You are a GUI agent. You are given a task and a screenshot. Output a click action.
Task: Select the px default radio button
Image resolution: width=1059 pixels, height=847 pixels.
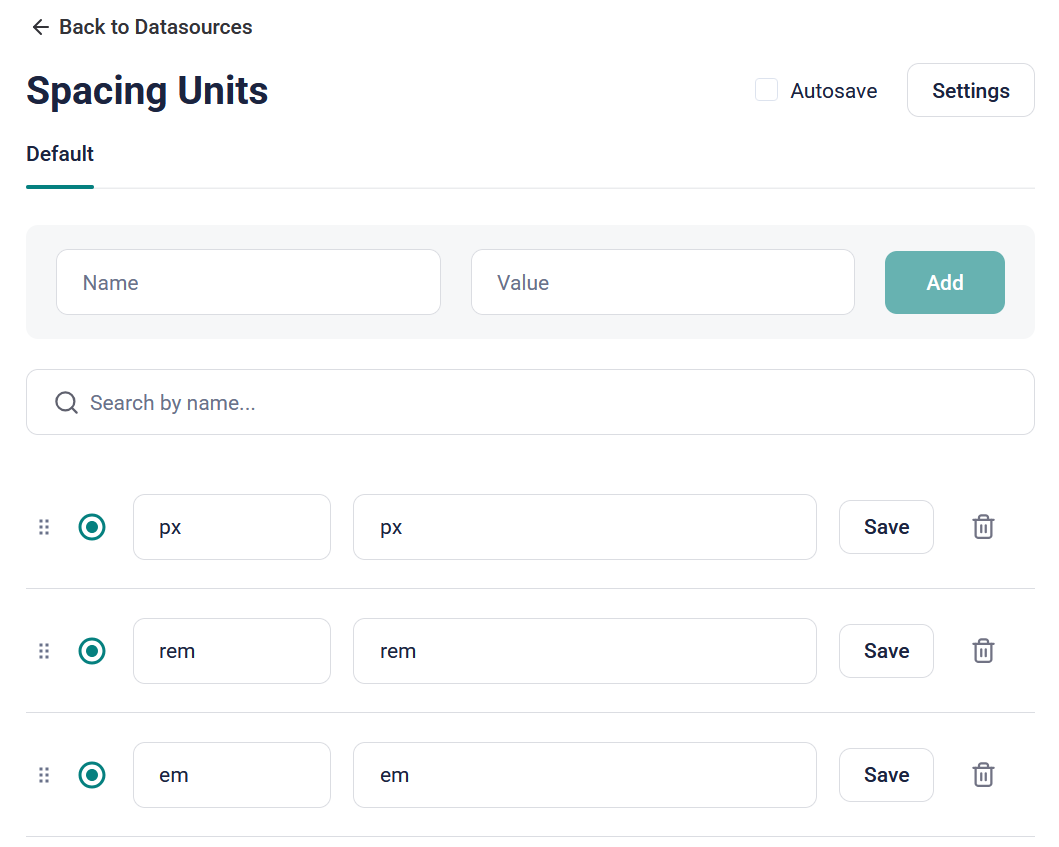(x=92, y=527)
